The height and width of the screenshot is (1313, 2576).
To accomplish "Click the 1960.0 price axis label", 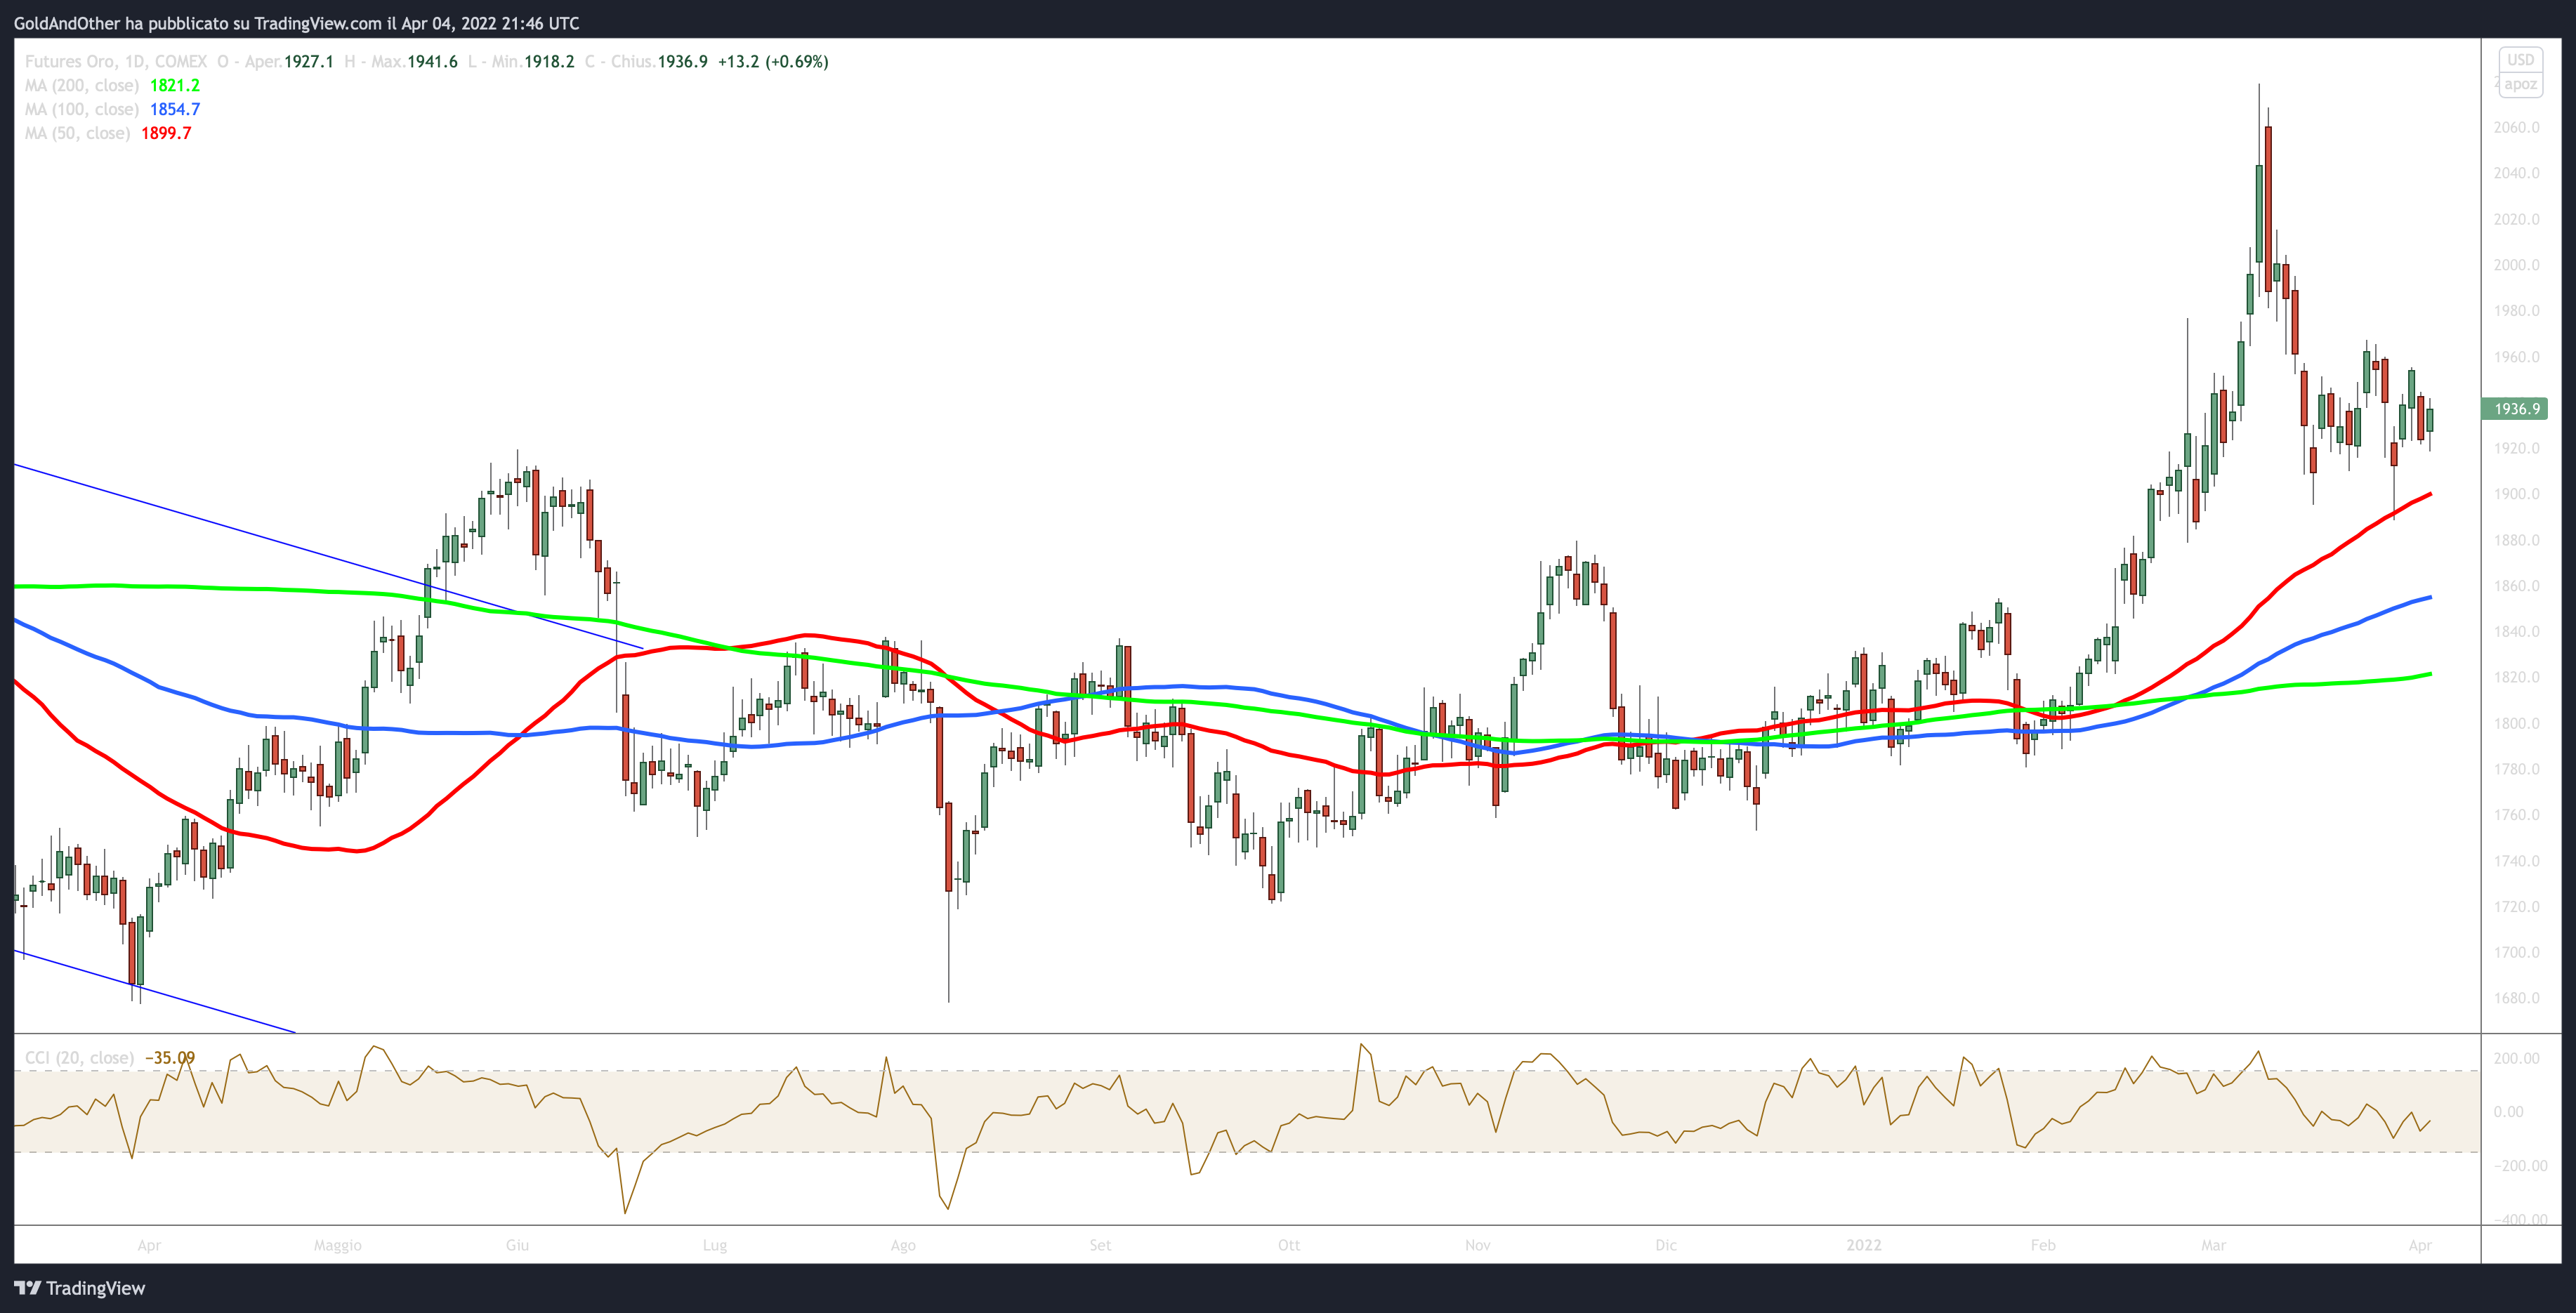I will pyautogui.click(x=2517, y=357).
